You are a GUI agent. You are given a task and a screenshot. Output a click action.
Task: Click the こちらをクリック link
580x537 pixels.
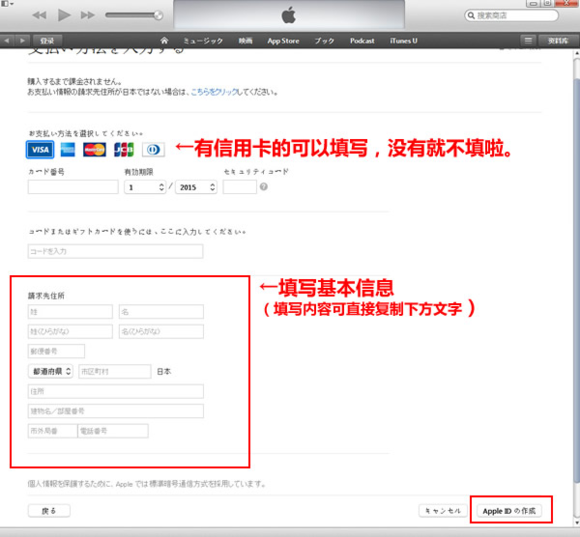point(213,92)
